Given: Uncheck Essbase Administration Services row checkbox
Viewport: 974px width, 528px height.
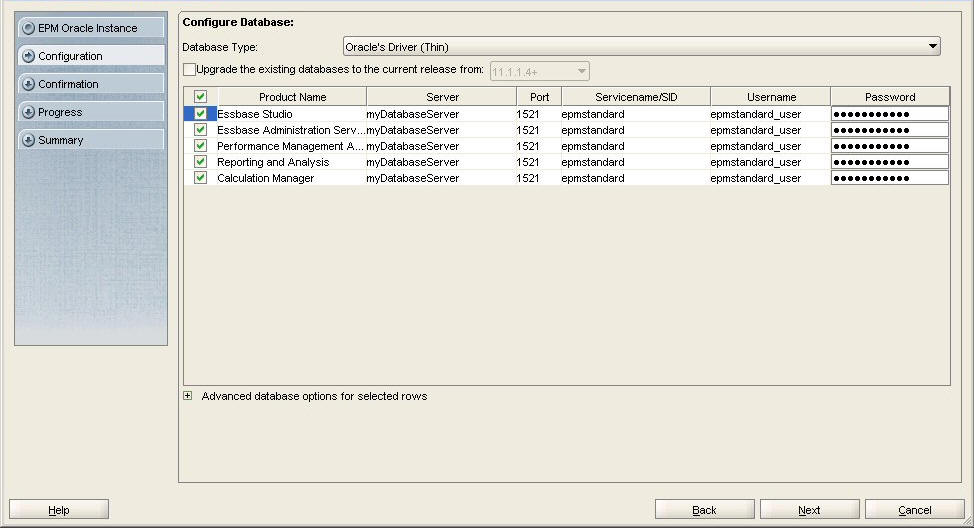Looking at the screenshot, I should (x=200, y=130).
